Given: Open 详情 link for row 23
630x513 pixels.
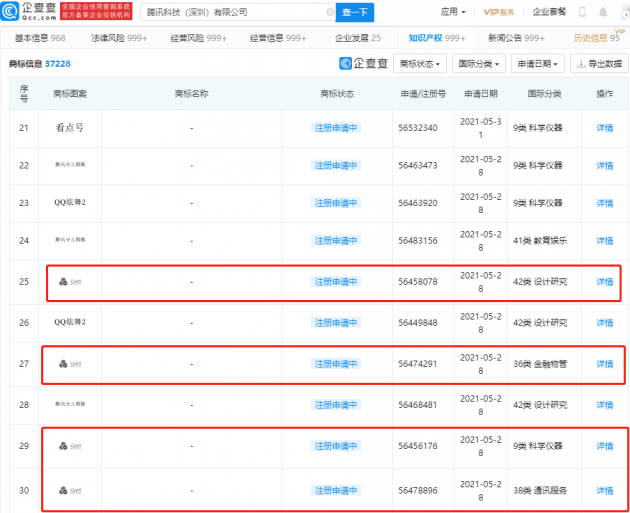Looking at the screenshot, I should pos(605,203).
